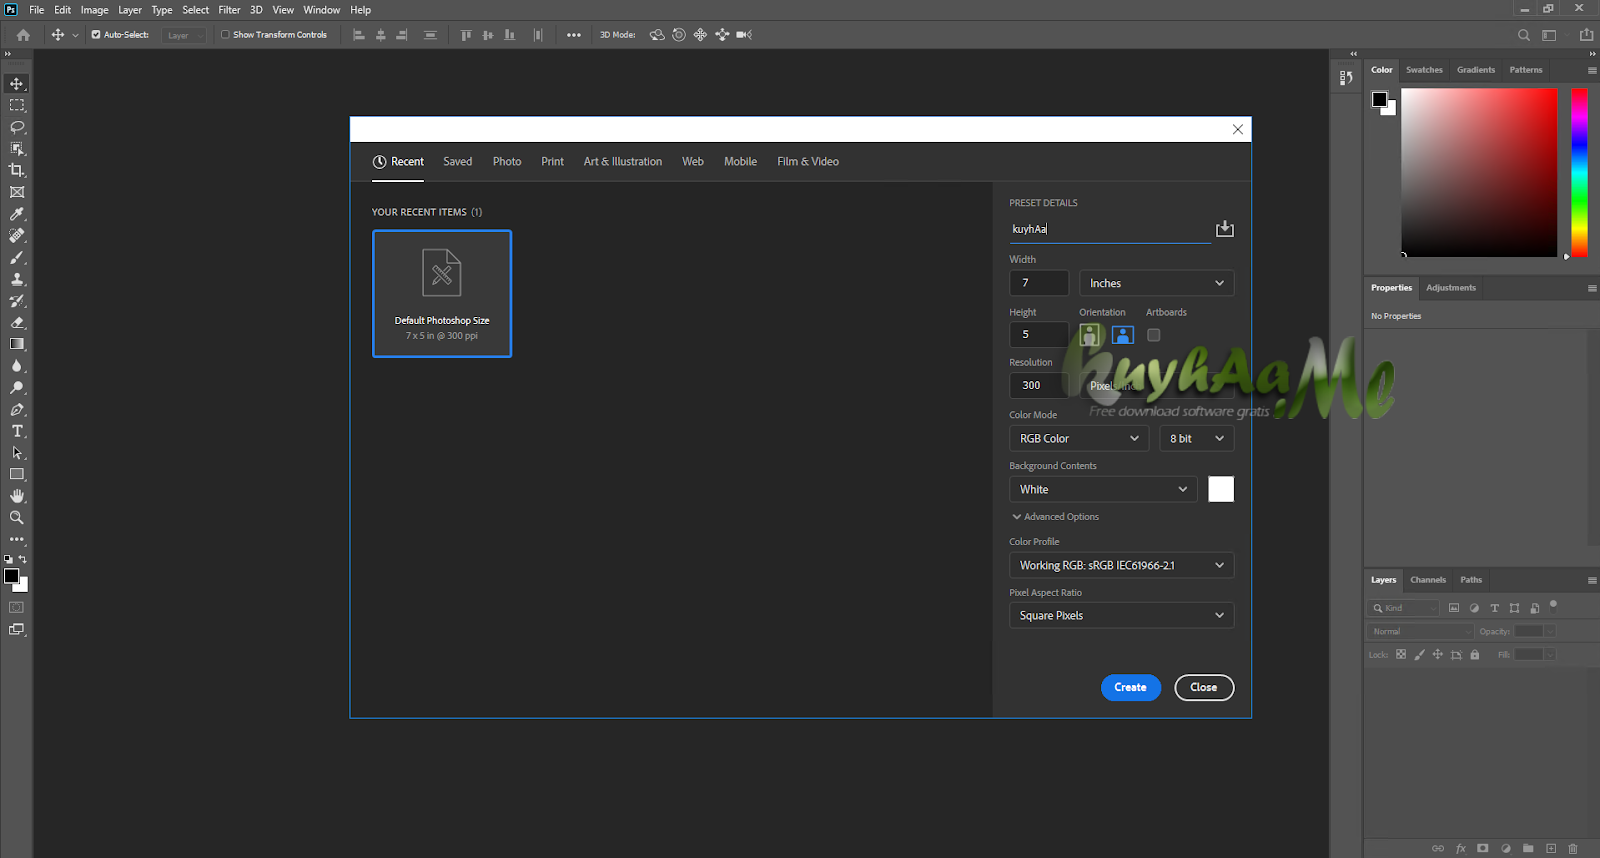Select the Crop tool

click(17, 170)
